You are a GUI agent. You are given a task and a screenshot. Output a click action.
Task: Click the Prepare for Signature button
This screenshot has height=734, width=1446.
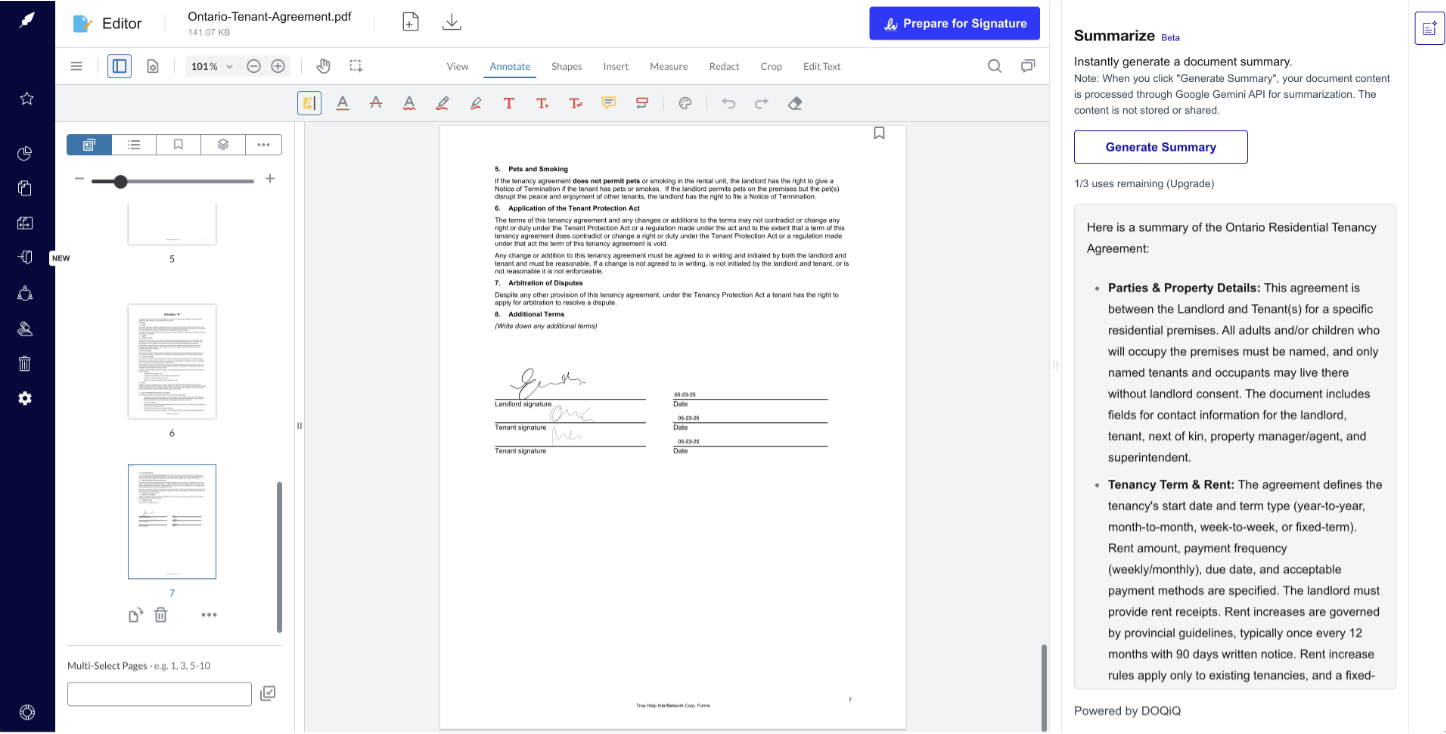click(954, 23)
